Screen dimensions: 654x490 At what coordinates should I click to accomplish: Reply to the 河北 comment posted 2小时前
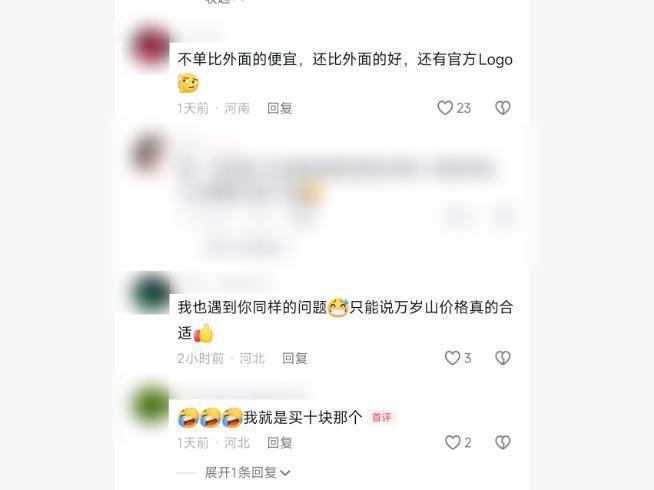[294, 358]
